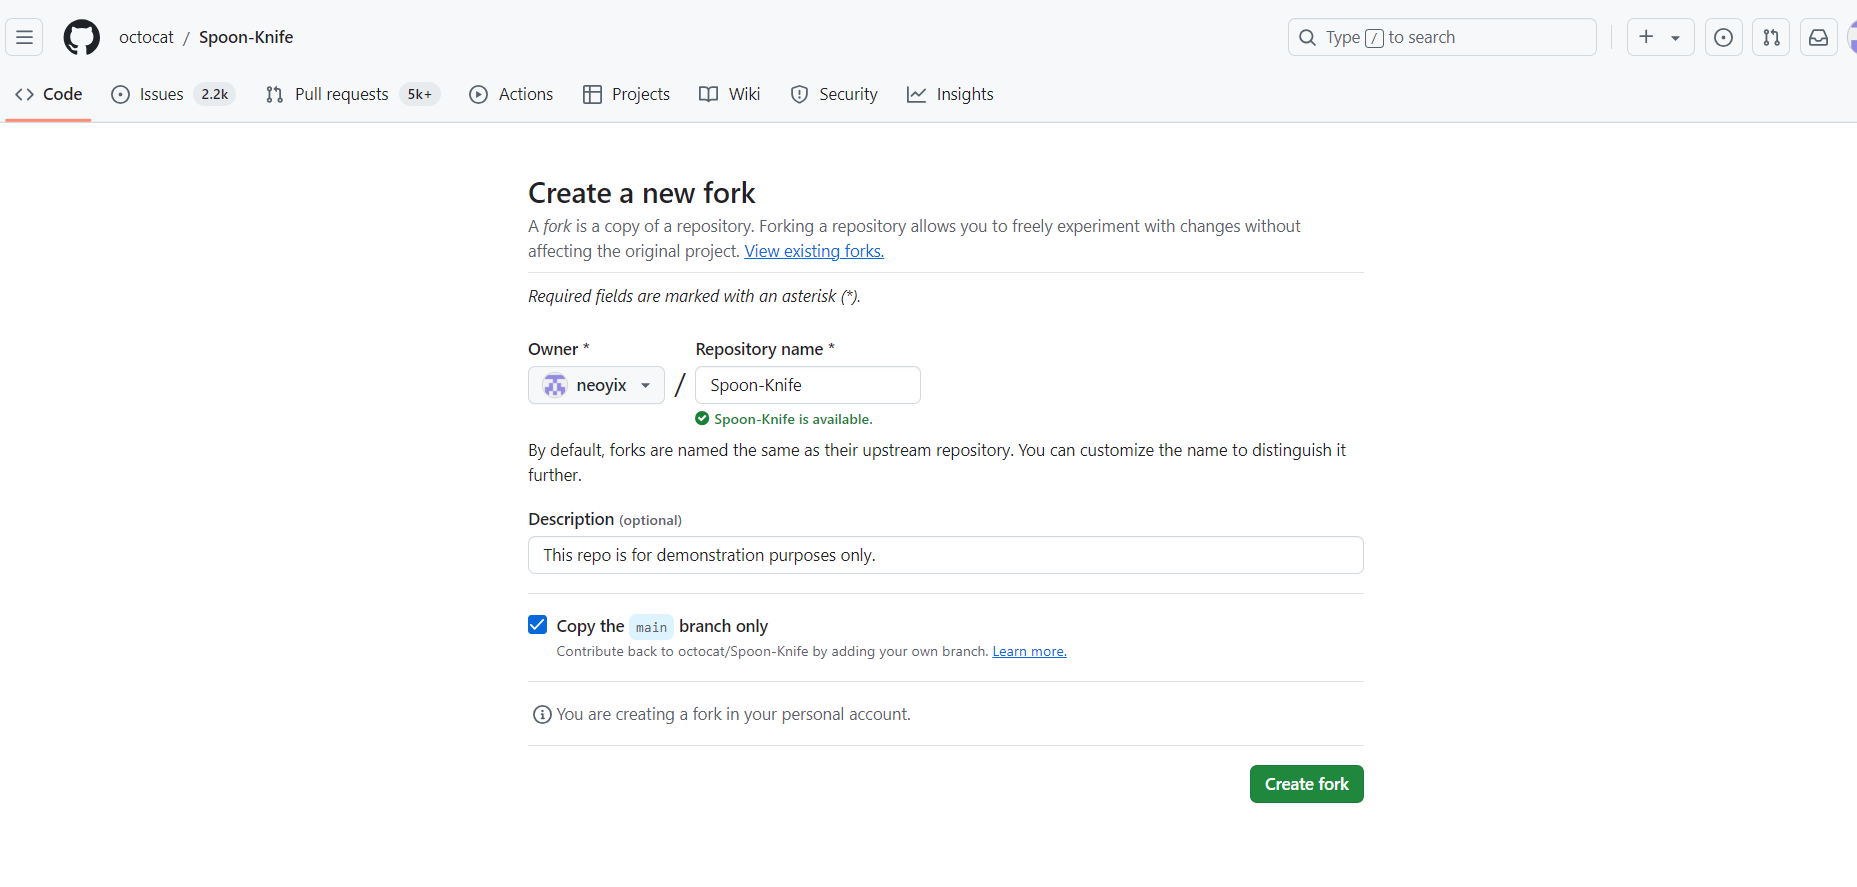
Task: Open the Issues tab
Action: click(x=173, y=94)
